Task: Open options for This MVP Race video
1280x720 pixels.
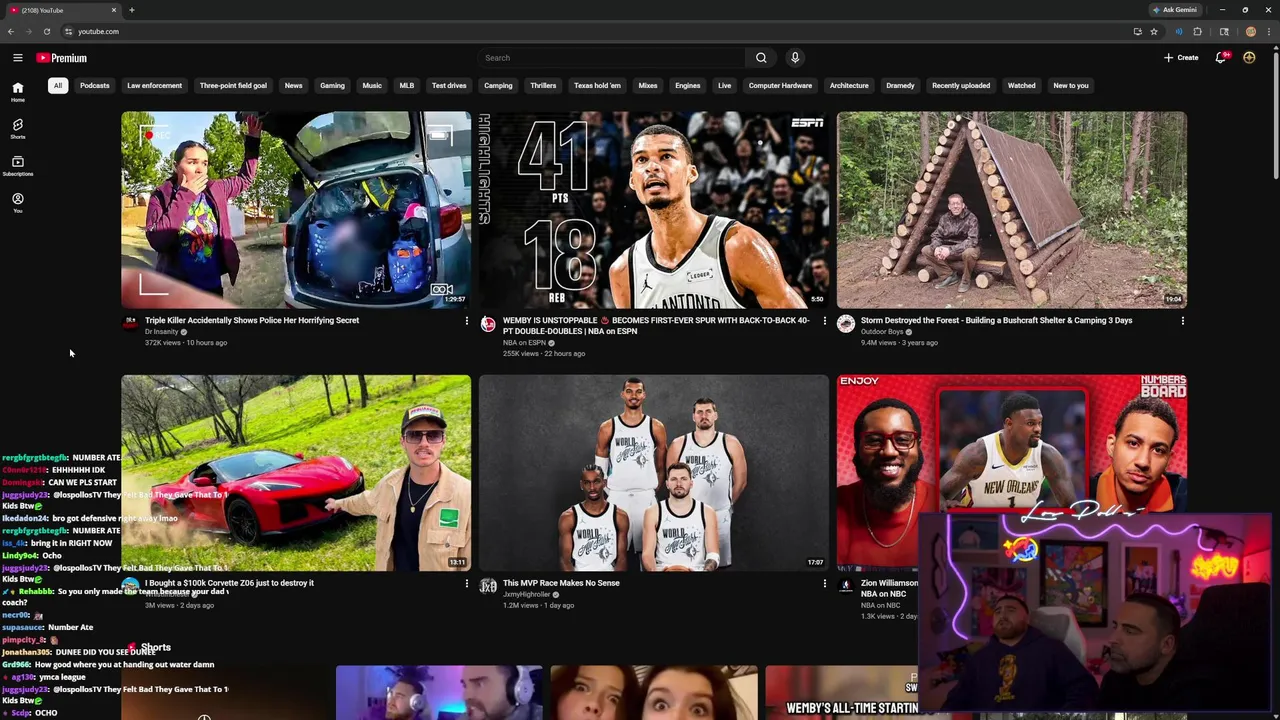Action: click(x=824, y=584)
